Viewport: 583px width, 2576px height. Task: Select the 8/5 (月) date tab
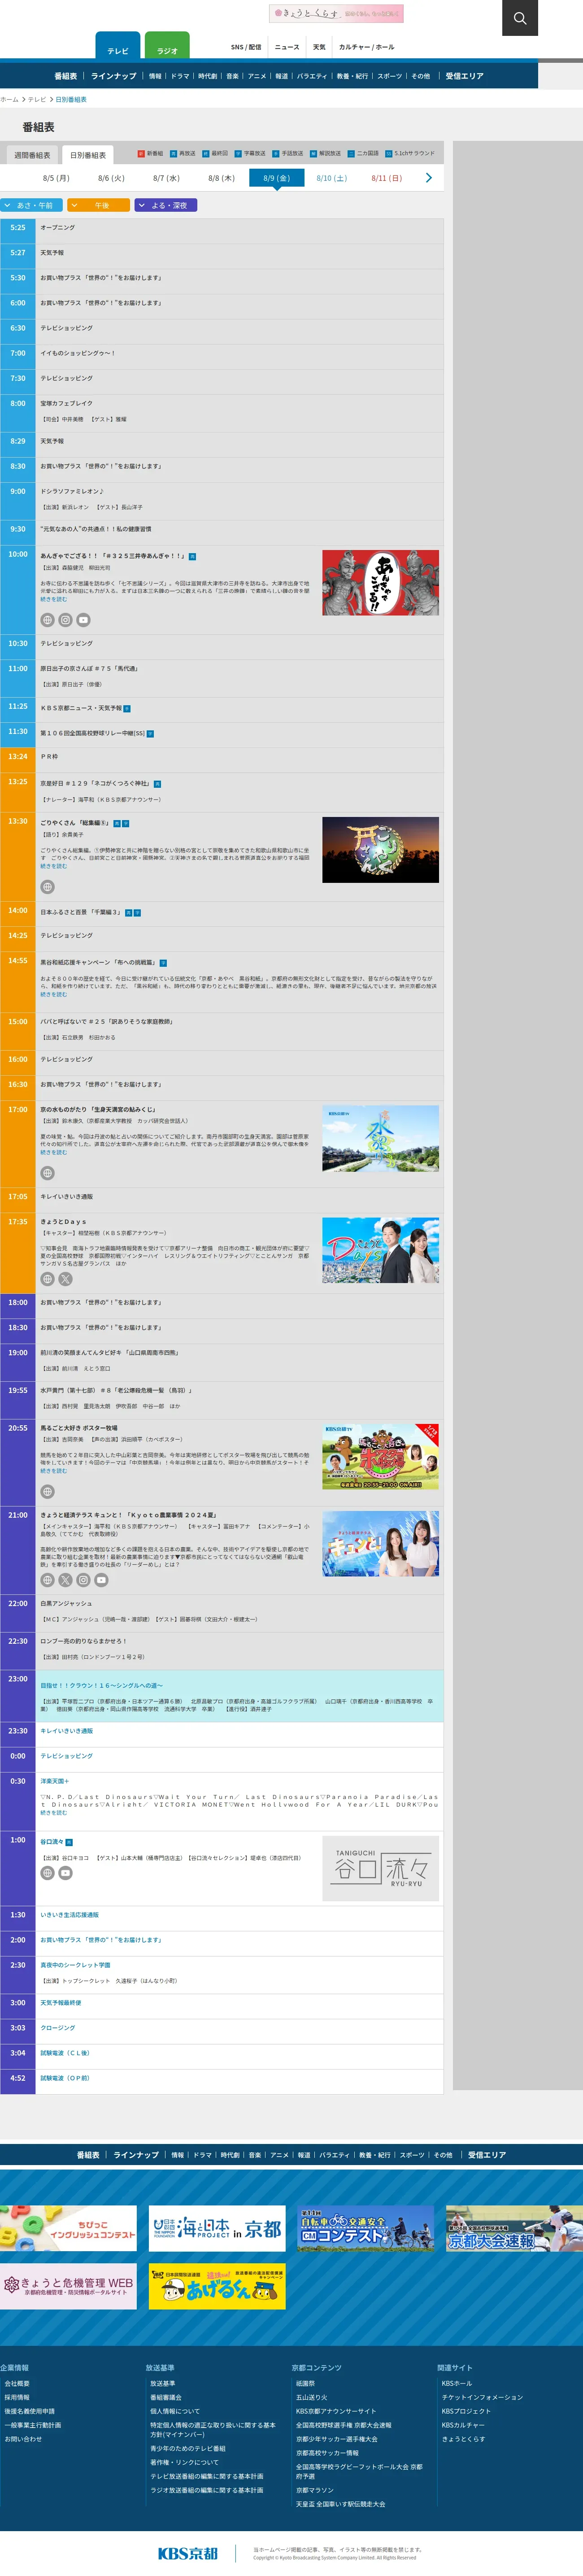56,178
